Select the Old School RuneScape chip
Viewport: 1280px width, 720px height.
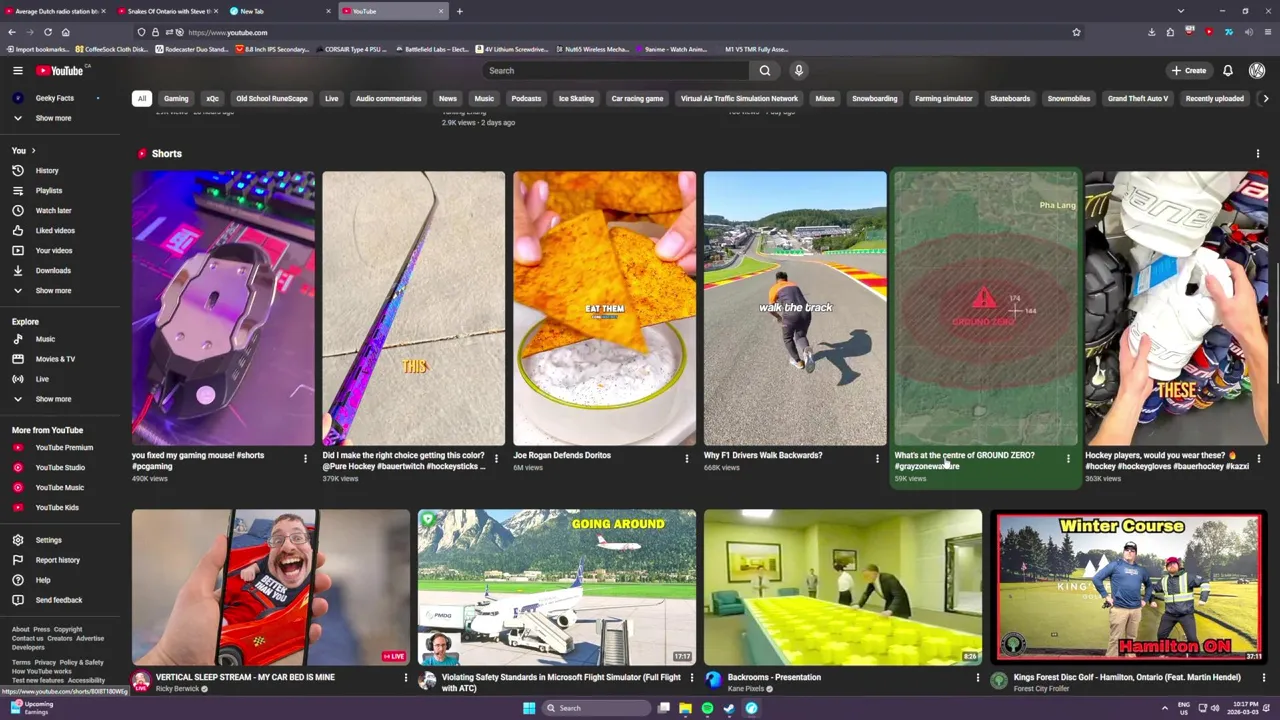pyautogui.click(x=272, y=99)
